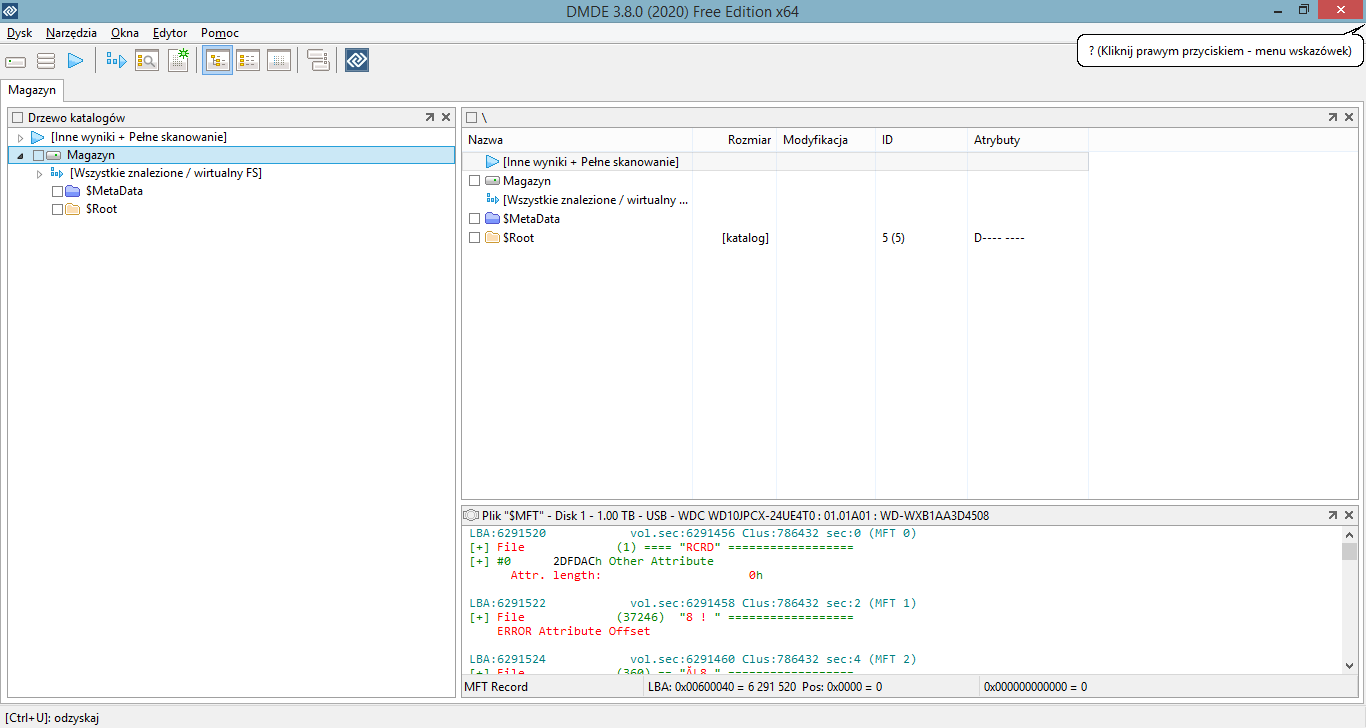This screenshot has height=728, width=1366.
Task: Click the LBA: 0x00600040 status field
Action: pos(812,687)
